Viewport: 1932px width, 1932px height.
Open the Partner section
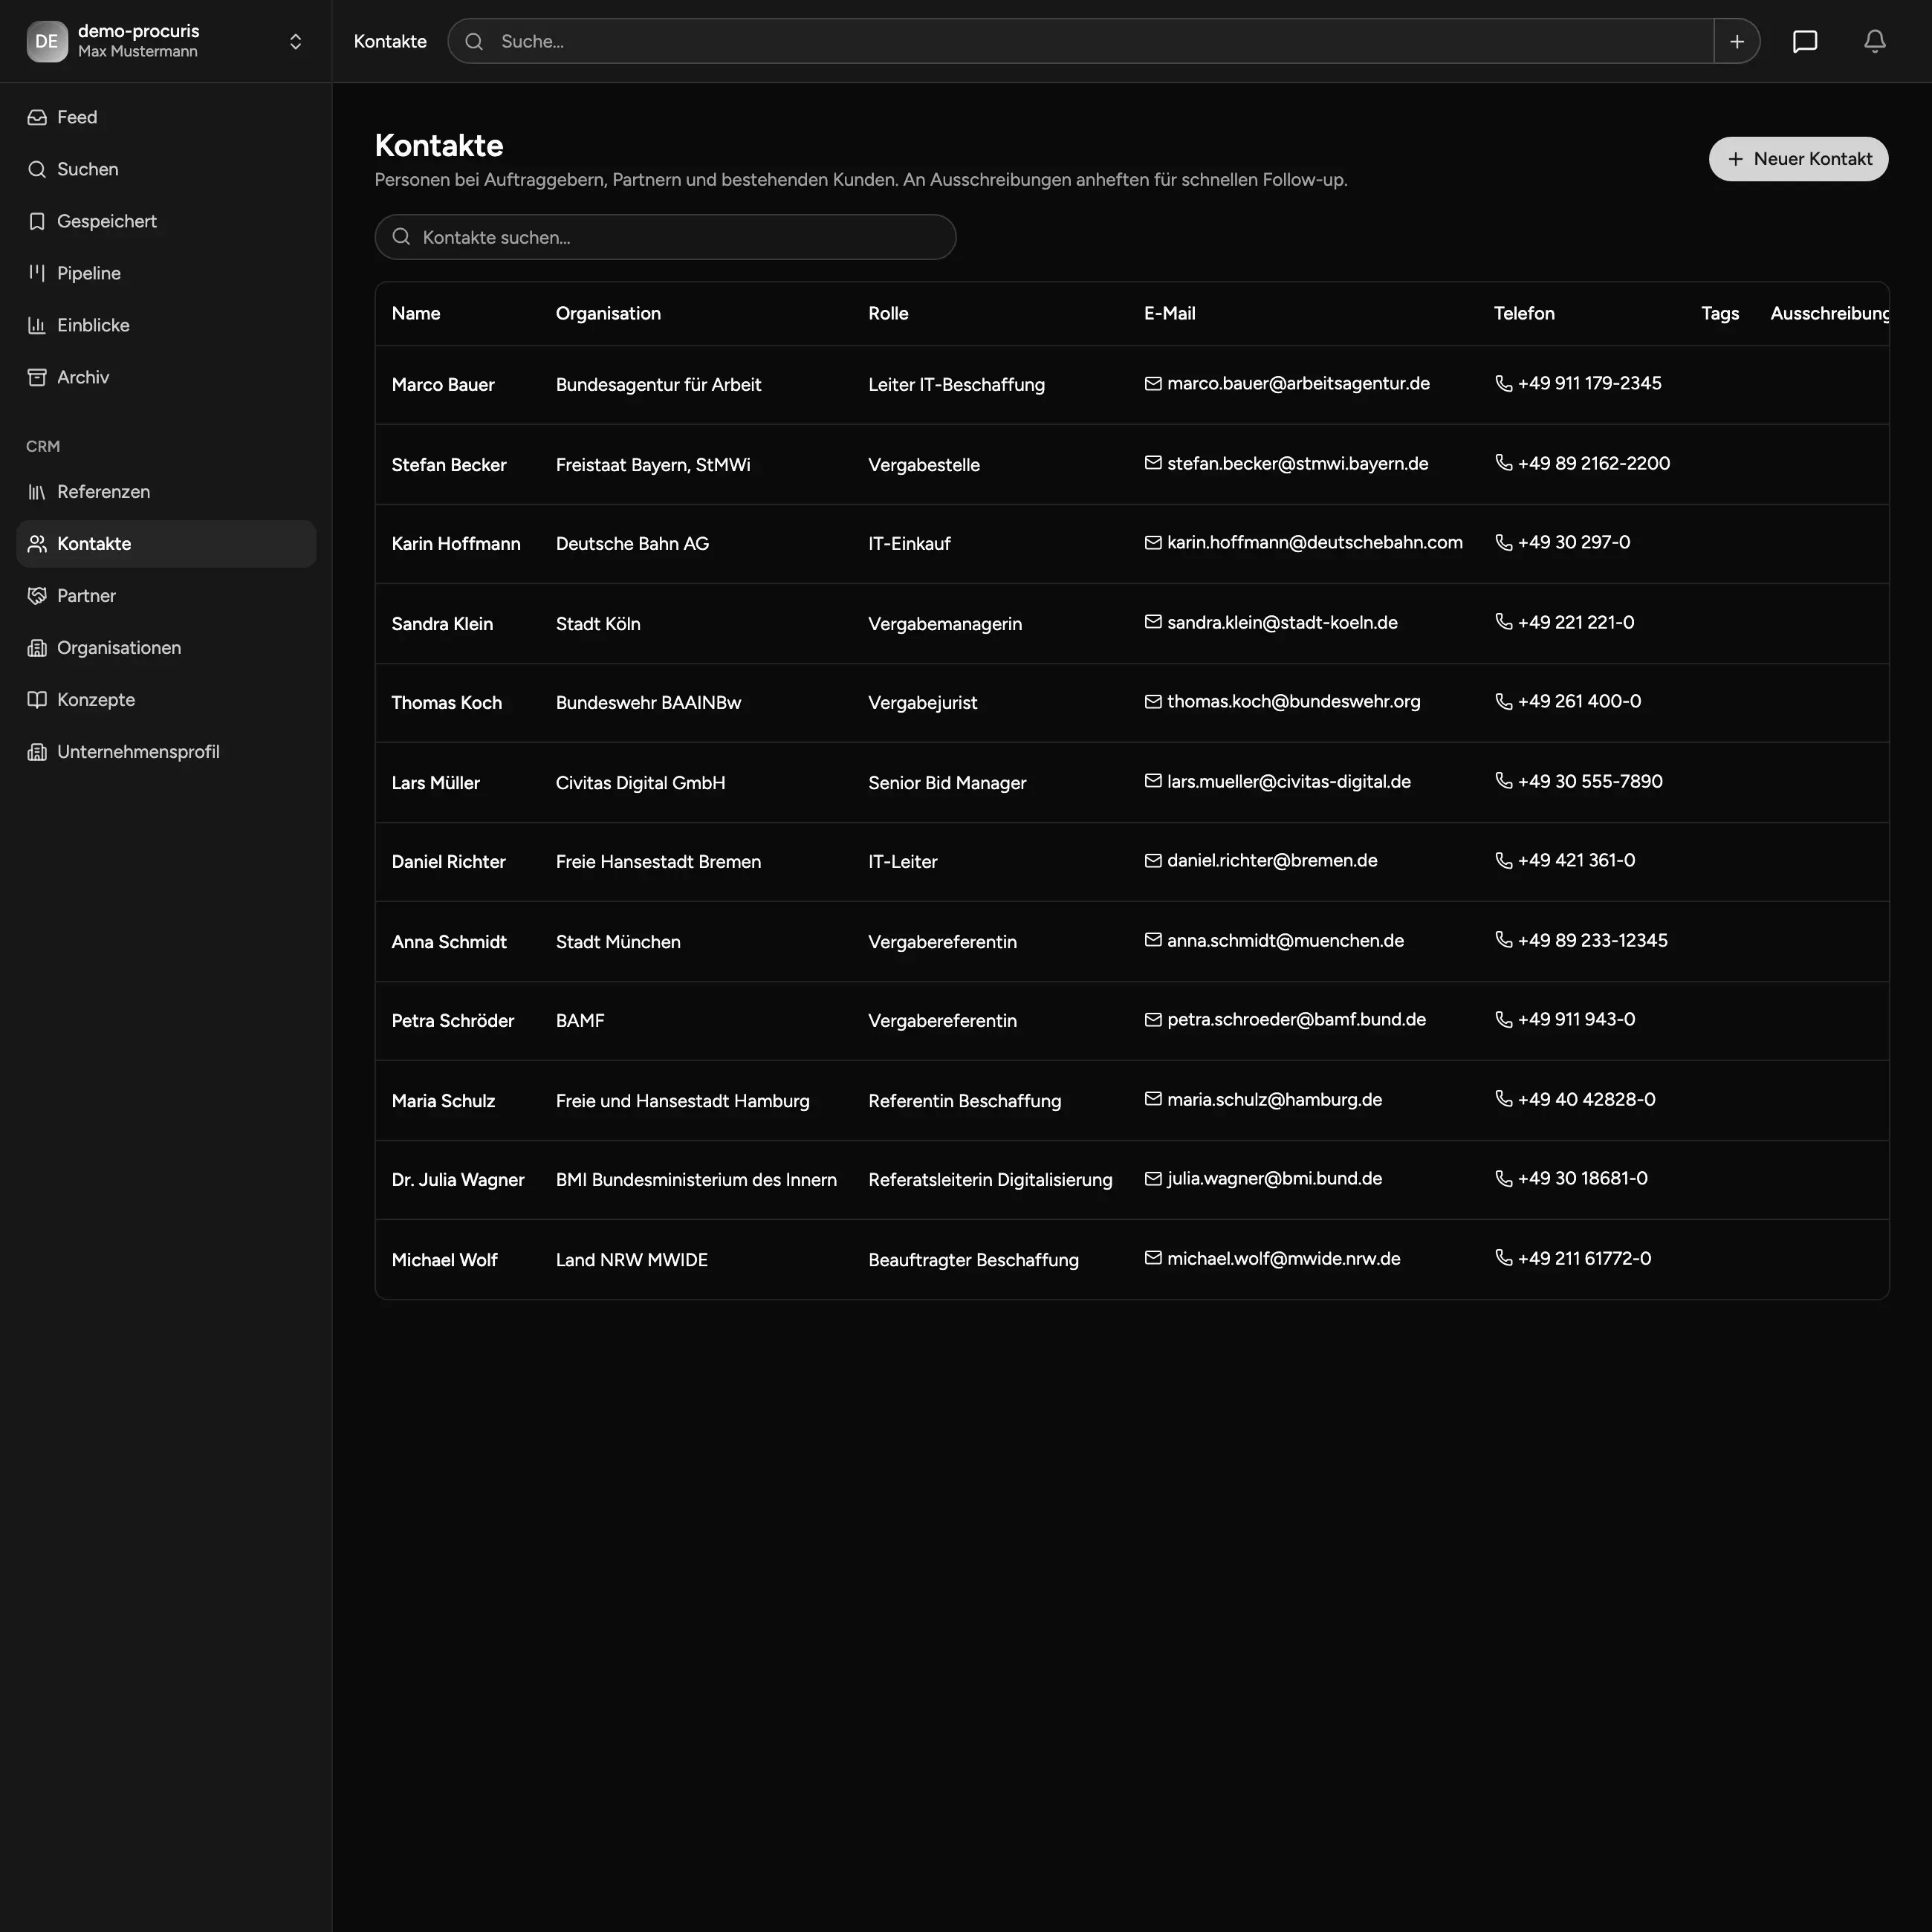pos(166,595)
